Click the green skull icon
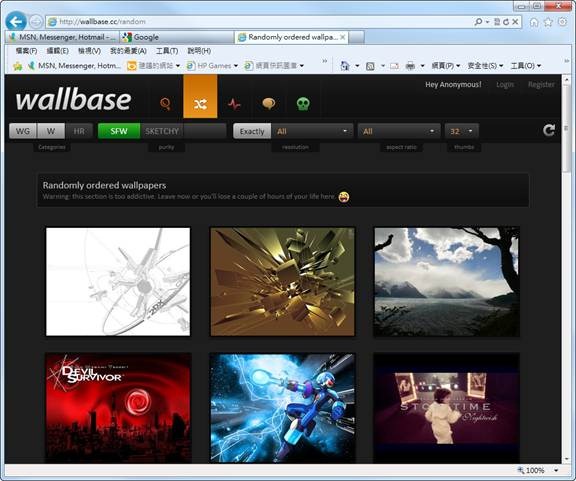The image size is (576, 481). (x=303, y=104)
